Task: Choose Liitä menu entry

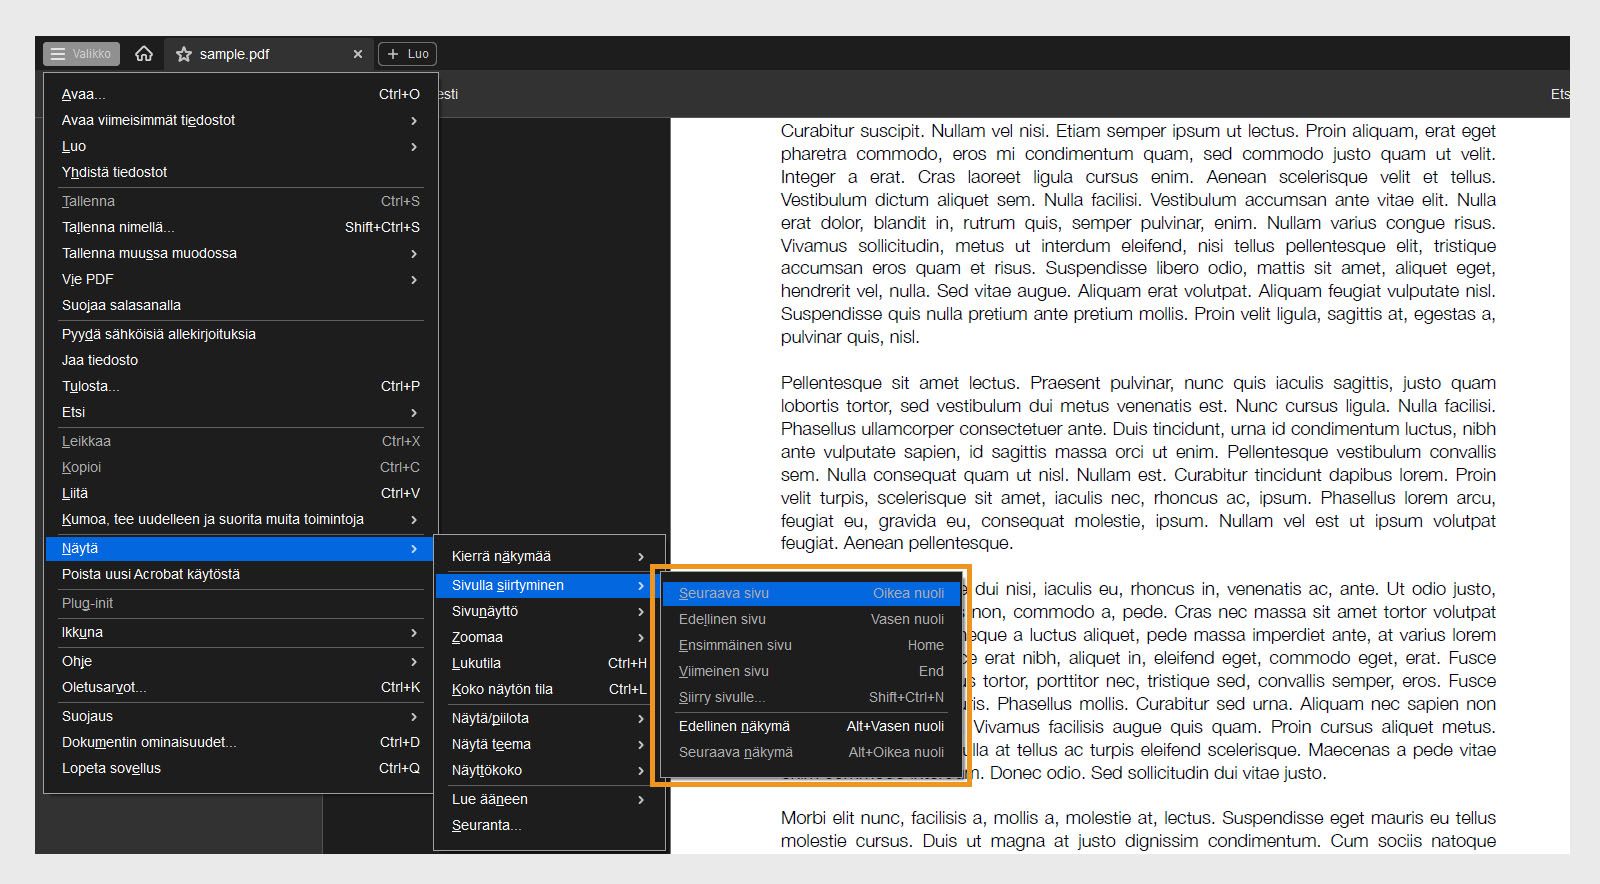Action: (240, 493)
